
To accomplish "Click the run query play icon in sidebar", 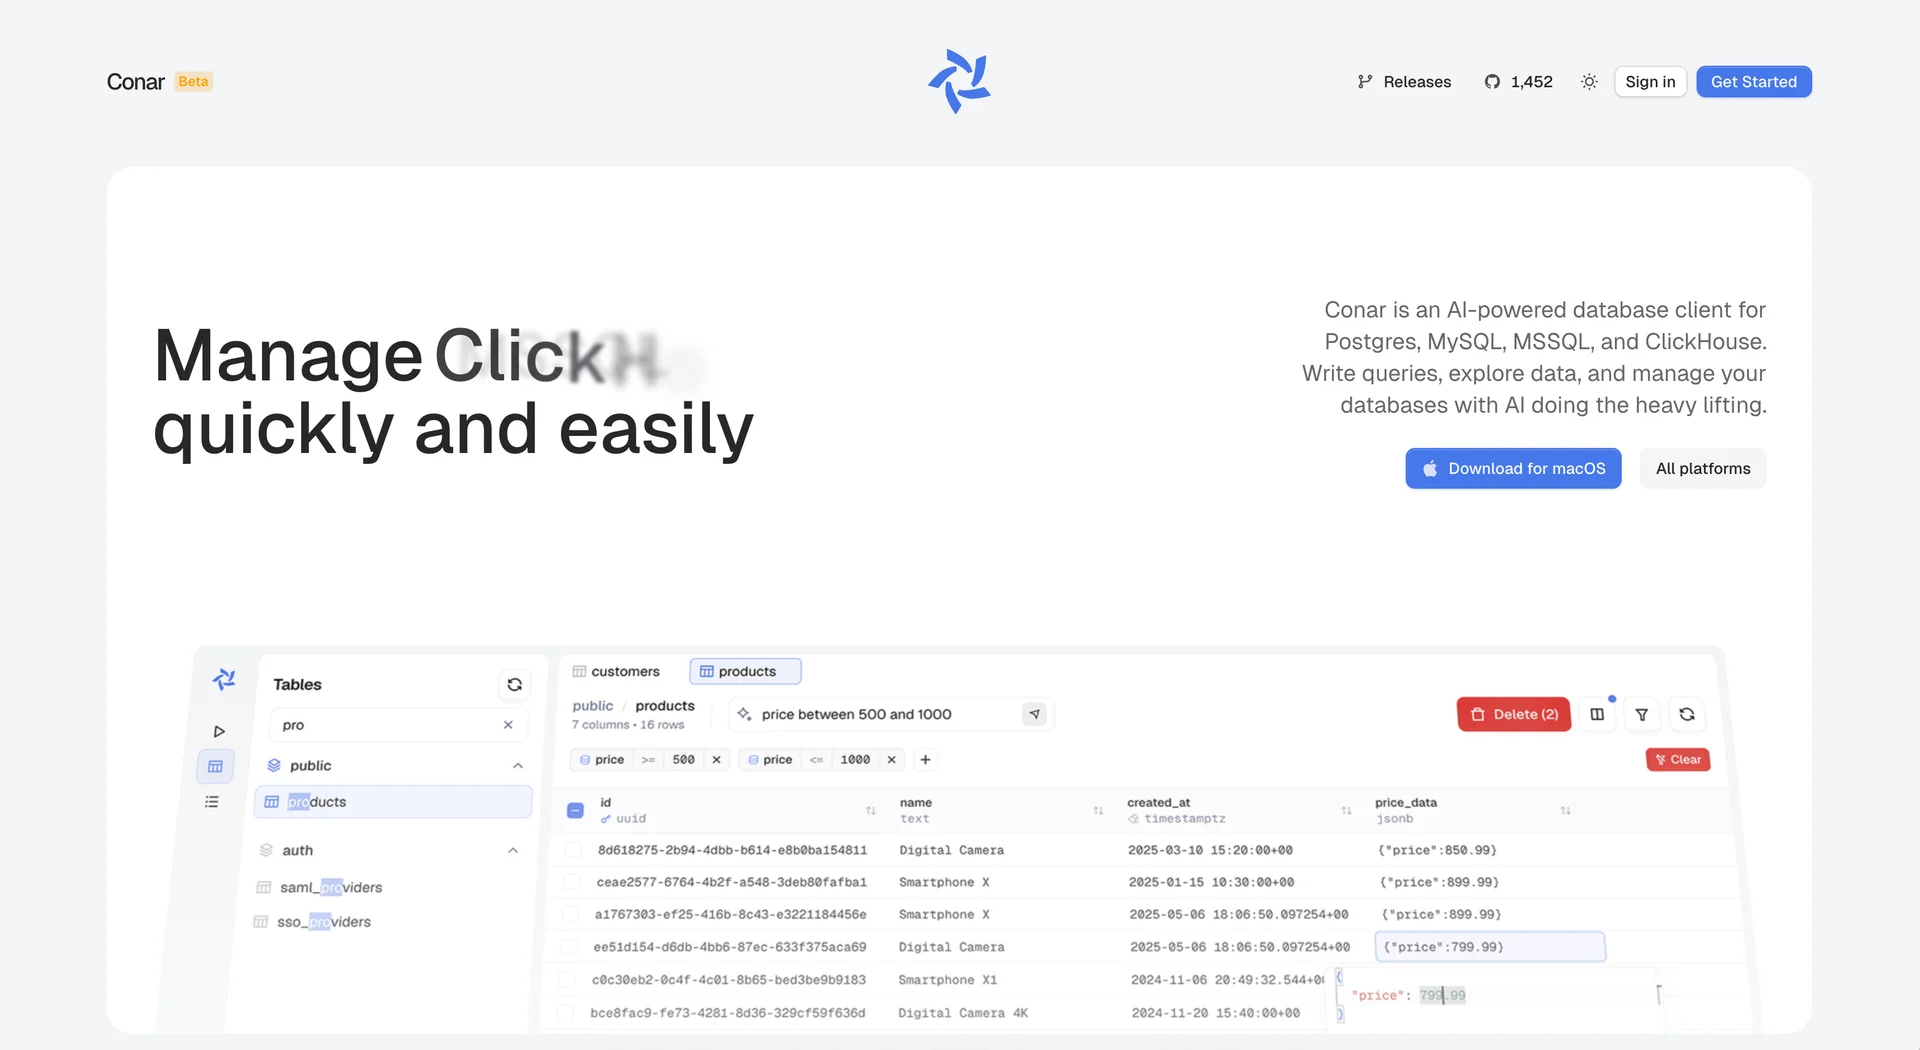I will click(x=219, y=732).
